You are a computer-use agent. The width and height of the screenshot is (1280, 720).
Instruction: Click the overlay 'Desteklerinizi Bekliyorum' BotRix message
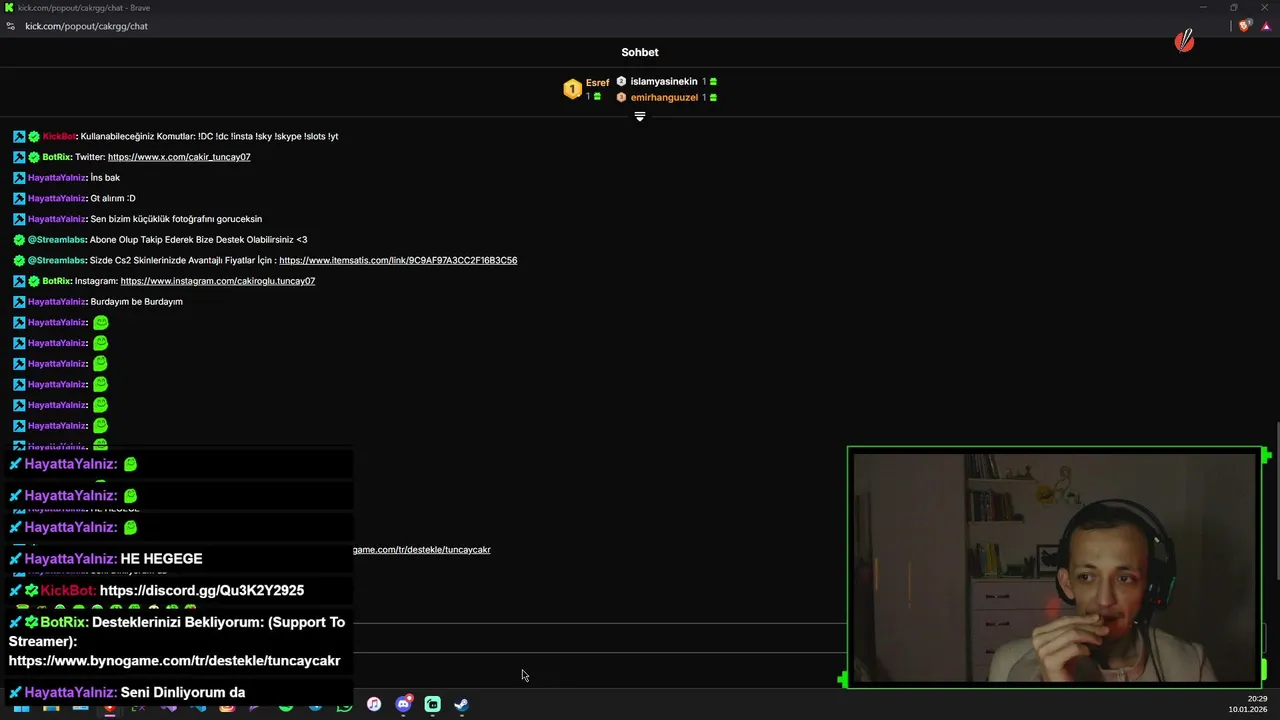(x=177, y=641)
